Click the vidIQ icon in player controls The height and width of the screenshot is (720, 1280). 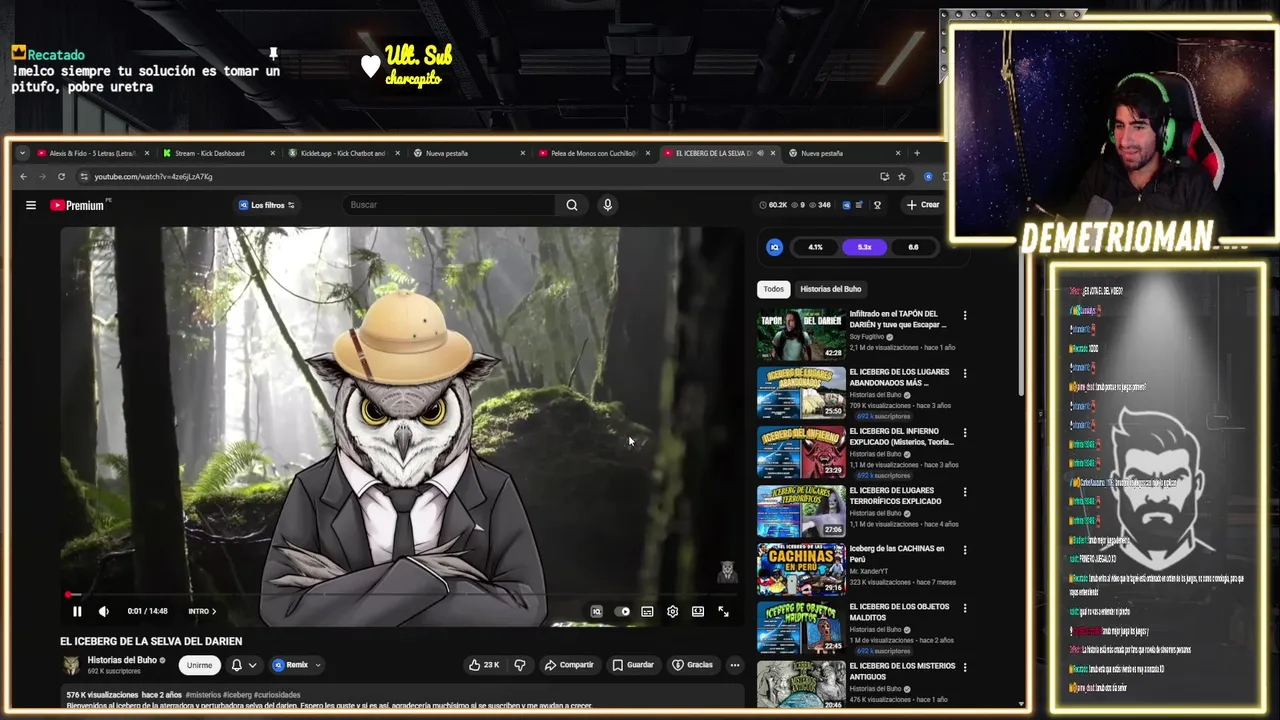click(x=596, y=611)
